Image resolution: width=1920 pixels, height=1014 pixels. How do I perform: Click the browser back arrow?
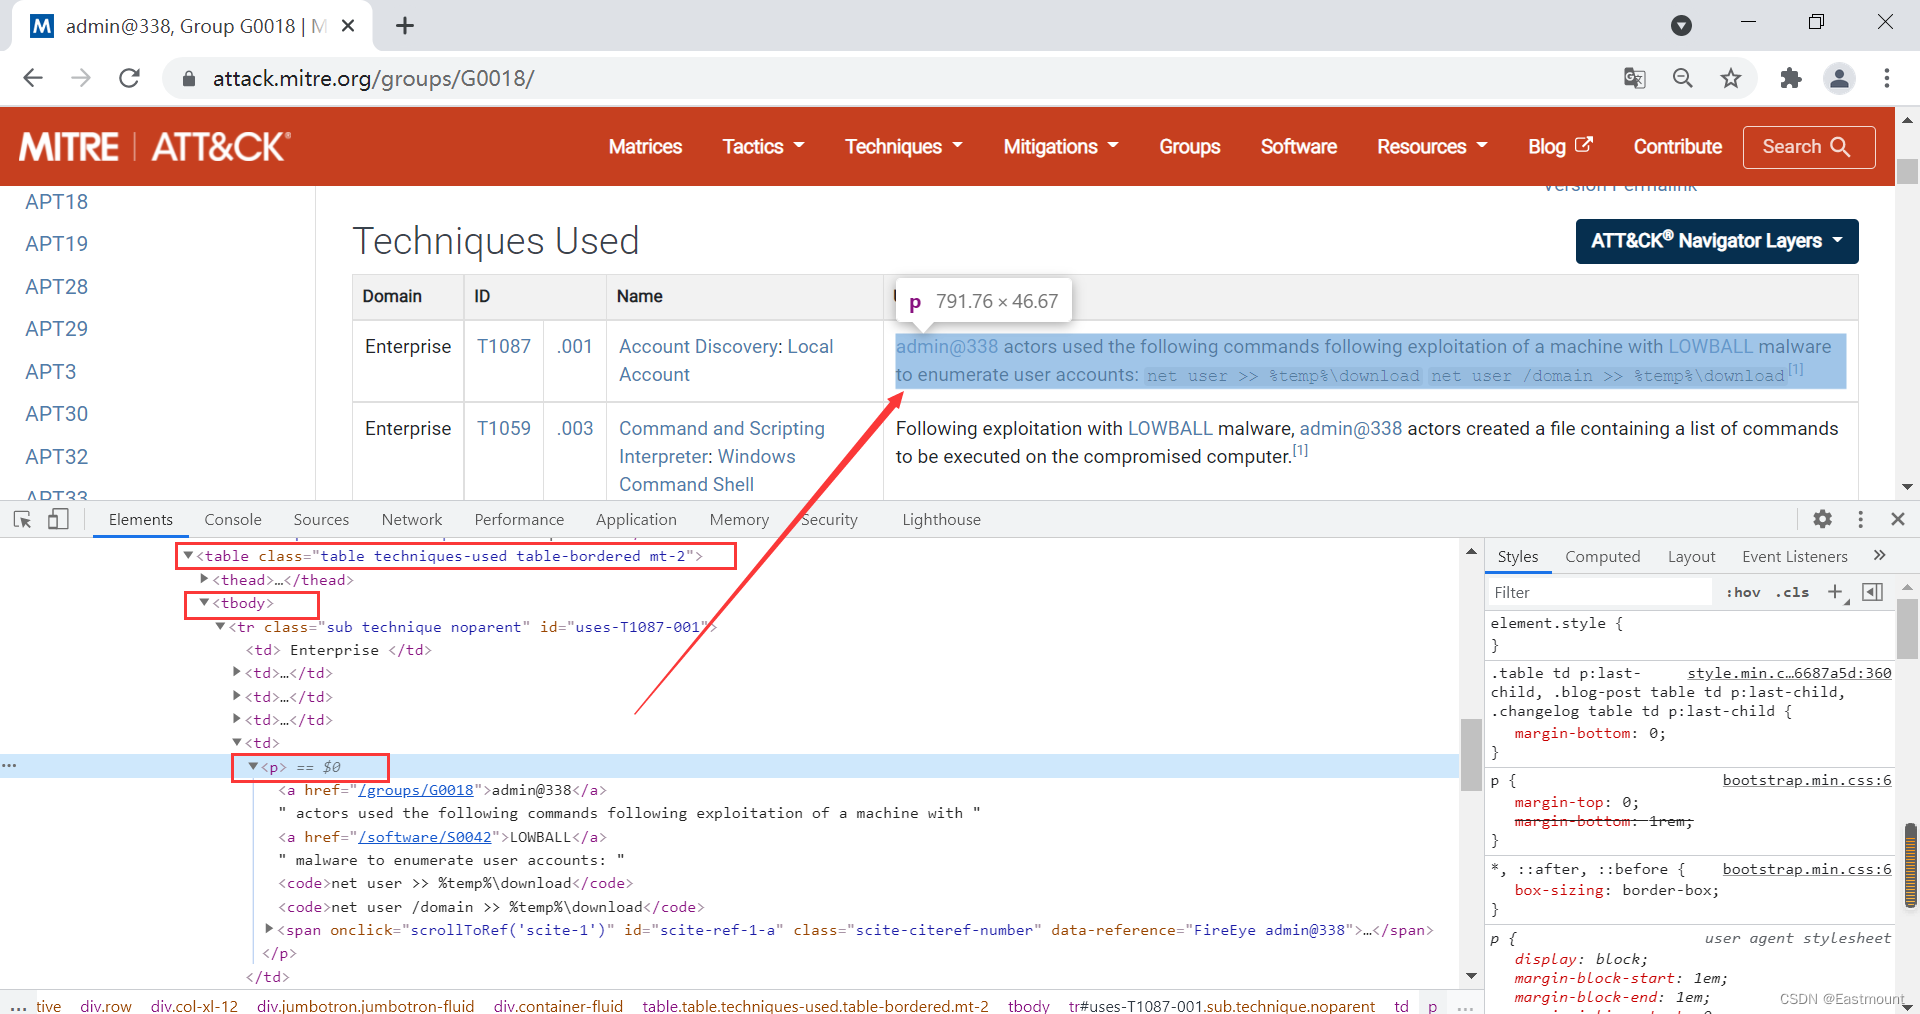click(x=33, y=78)
